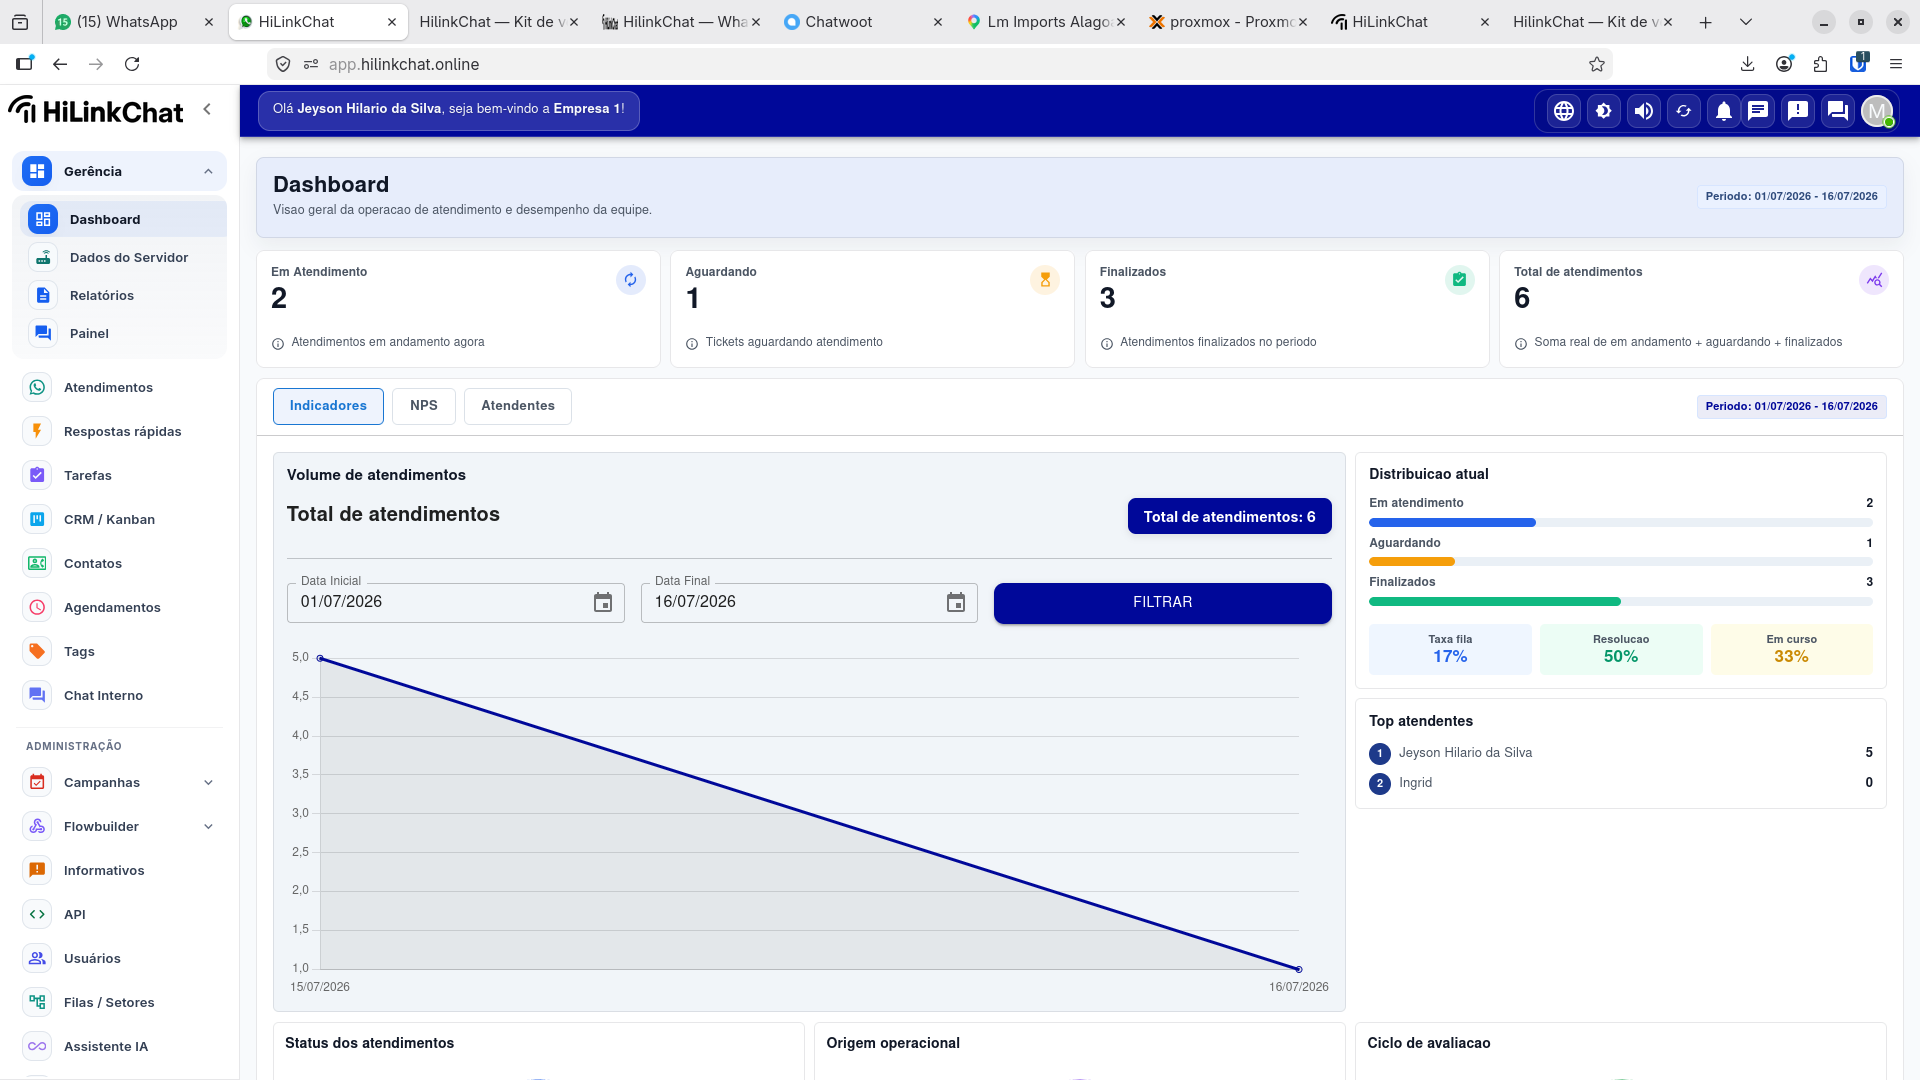
Task: Toggle dark/light theme icon in header
Action: click(x=1604, y=111)
